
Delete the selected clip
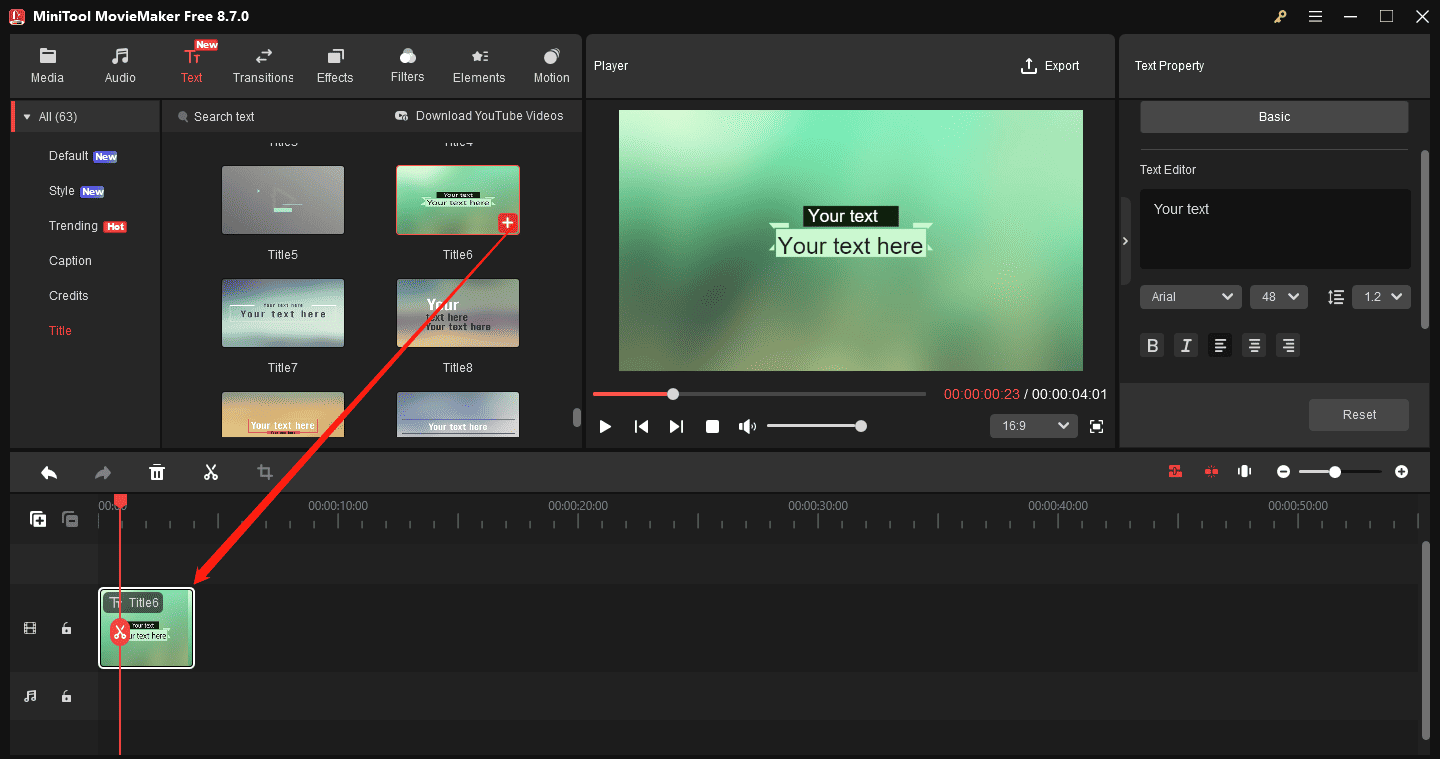[x=157, y=472]
